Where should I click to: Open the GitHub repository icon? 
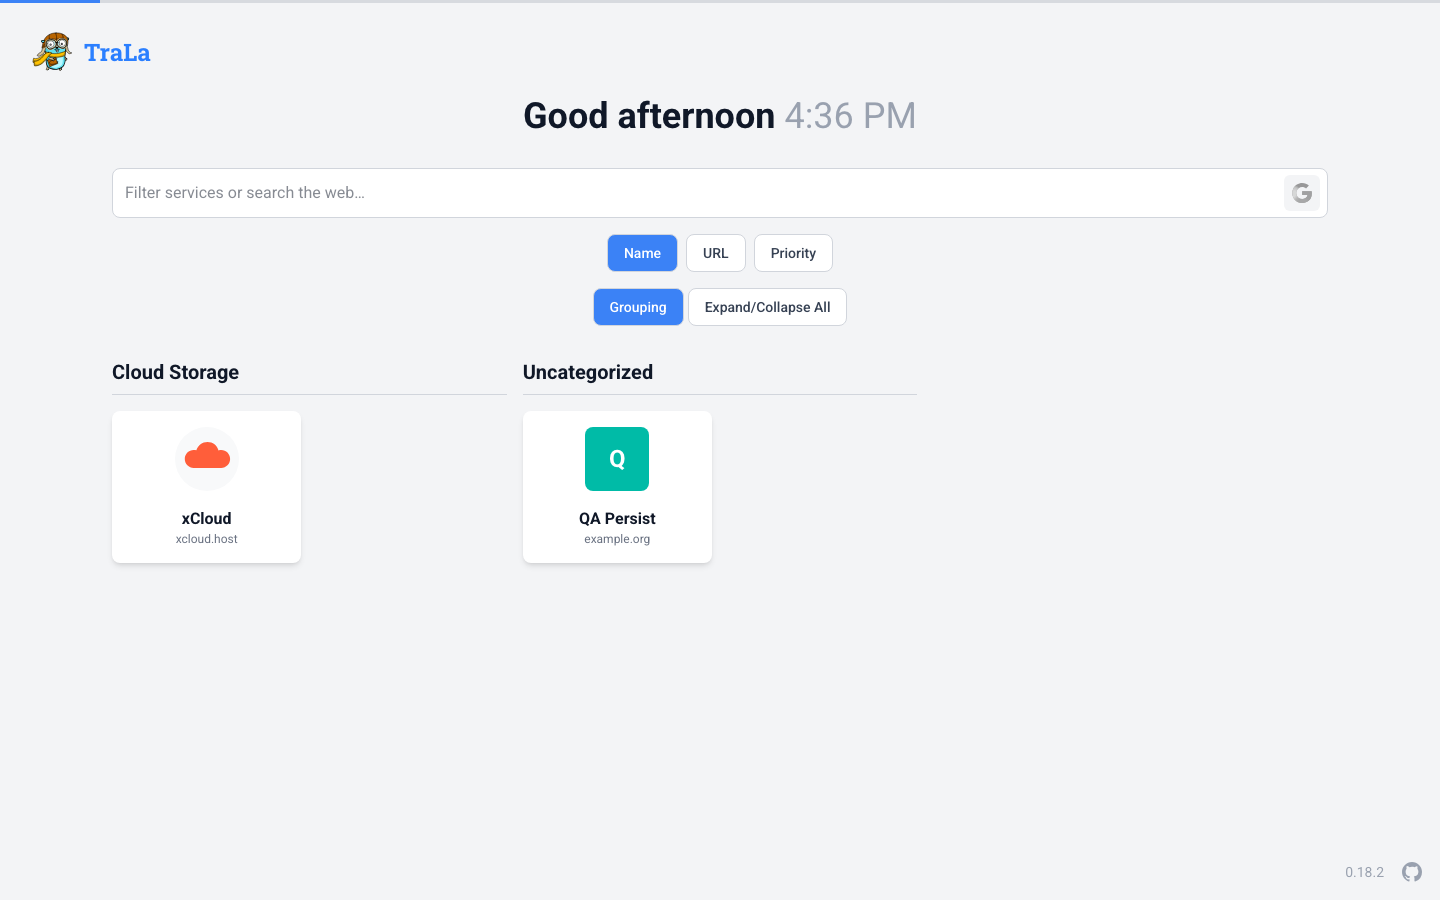(1412, 872)
